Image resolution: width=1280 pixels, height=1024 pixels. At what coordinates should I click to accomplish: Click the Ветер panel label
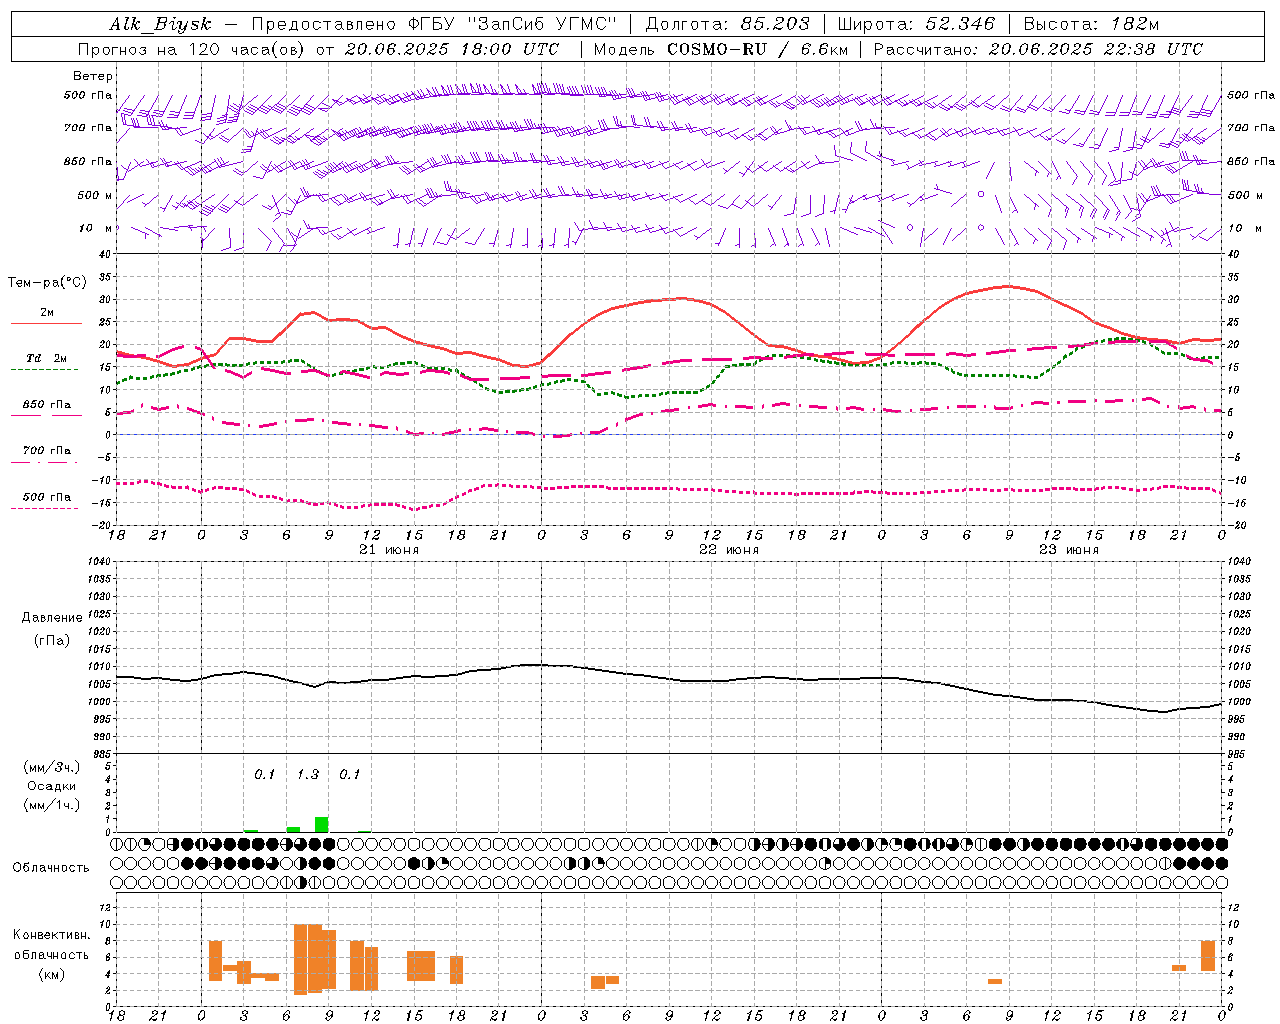point(92,76)
